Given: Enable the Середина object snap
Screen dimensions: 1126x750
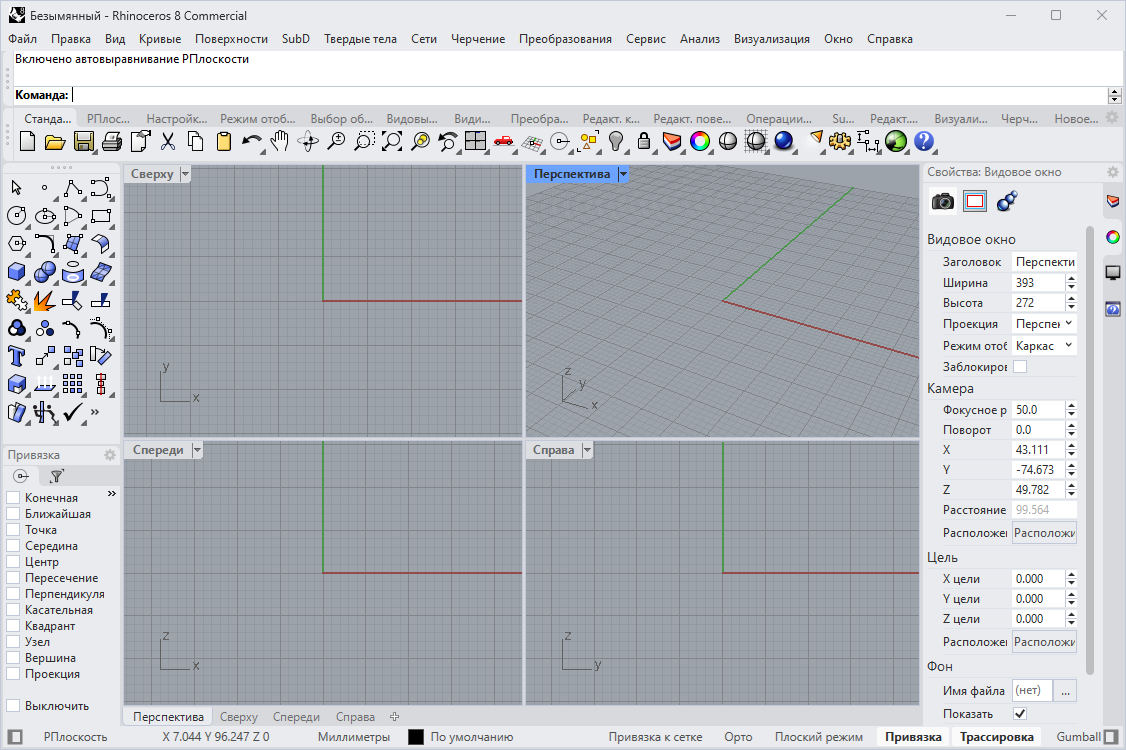Looking at the screenshot, I should click(13, 546).
